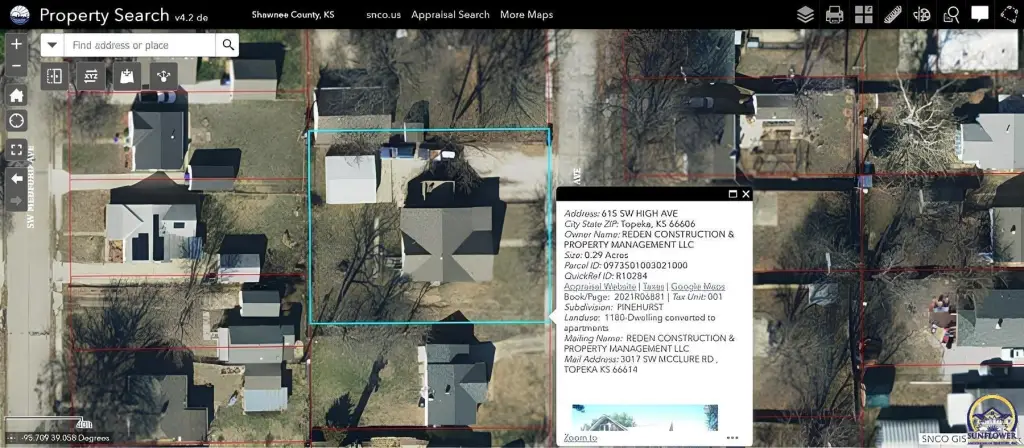Click the Taxes link in popup

point(653,286)
